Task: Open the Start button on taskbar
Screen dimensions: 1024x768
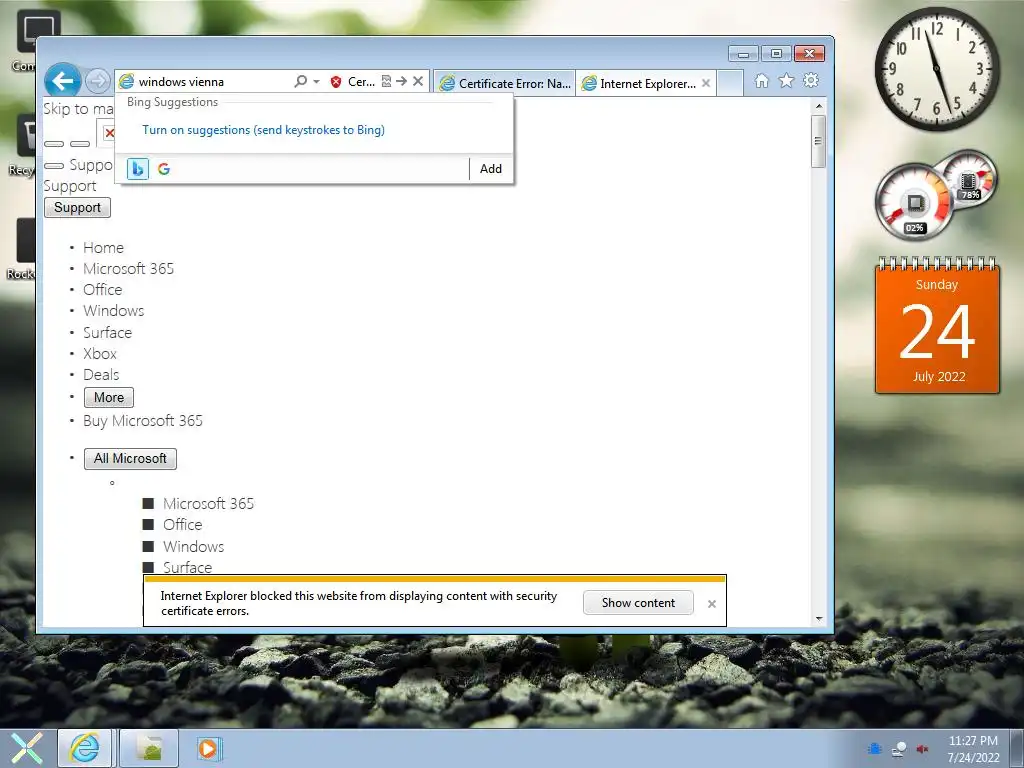Action: tap(26, 748)
